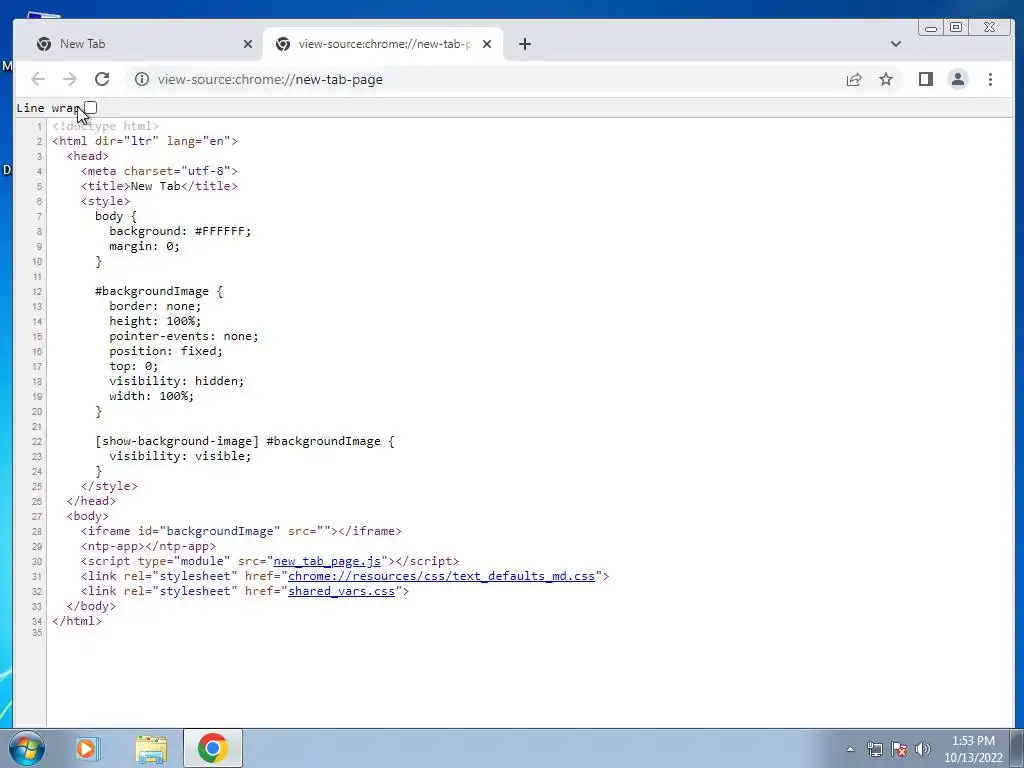Screen dimensions: 1024x768
Task: Launch Windows Media Player from taskbar
Action: click(x=87, y=748)
